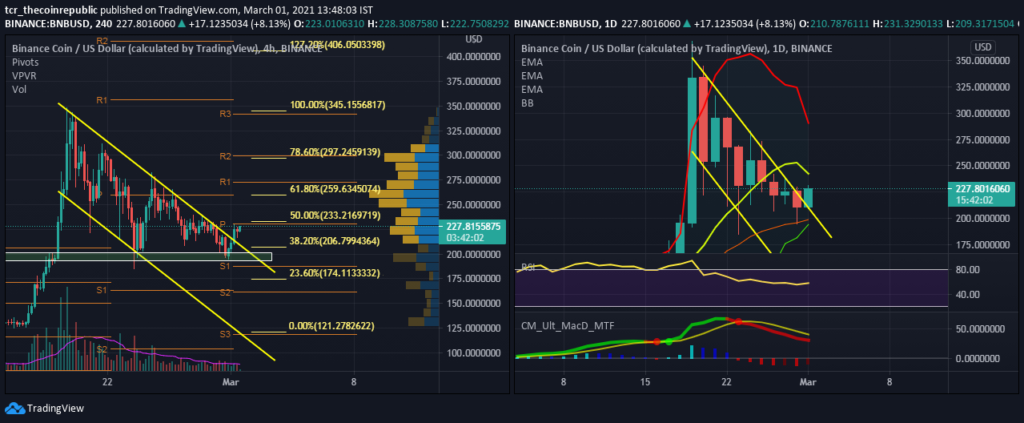Click the 0.00%(121.2782622) Fibonacci label
The image size is (1024, 423).
point(333,325)
